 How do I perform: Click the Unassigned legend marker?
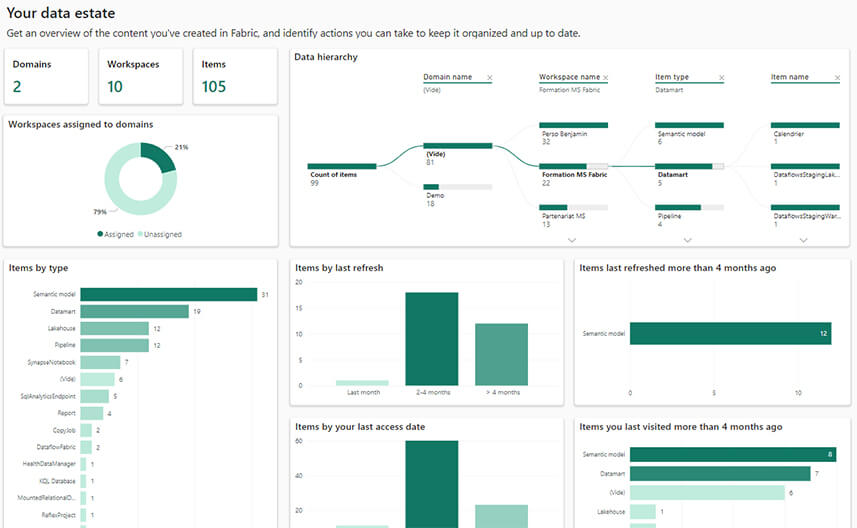[x=141, y=234]
